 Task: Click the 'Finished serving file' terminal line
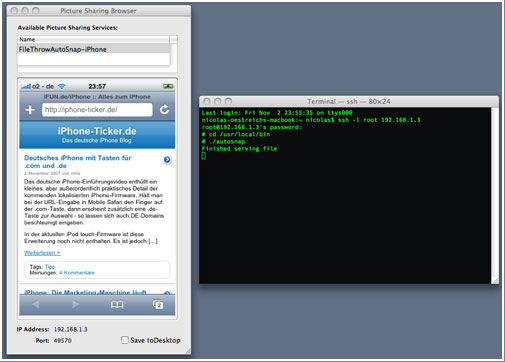tap(239, 149)
